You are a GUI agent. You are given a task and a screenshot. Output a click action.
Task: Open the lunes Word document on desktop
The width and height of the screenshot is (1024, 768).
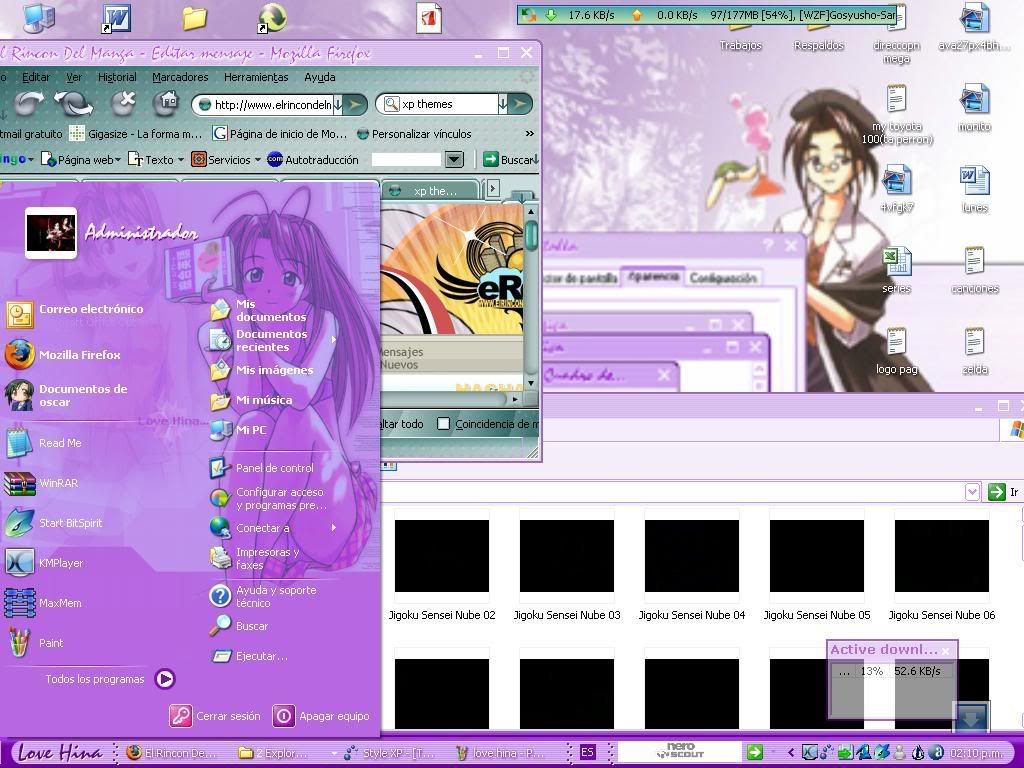975,189
